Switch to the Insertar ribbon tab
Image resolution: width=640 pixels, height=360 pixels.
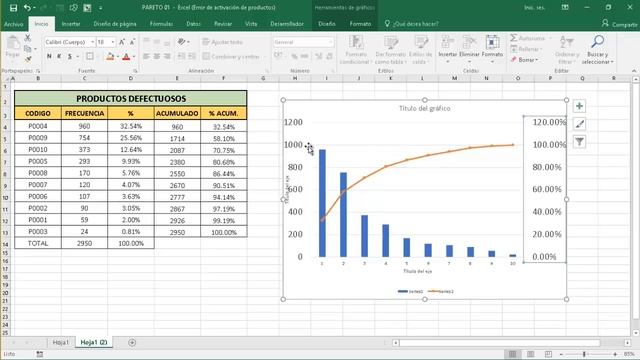click(71, 24)
